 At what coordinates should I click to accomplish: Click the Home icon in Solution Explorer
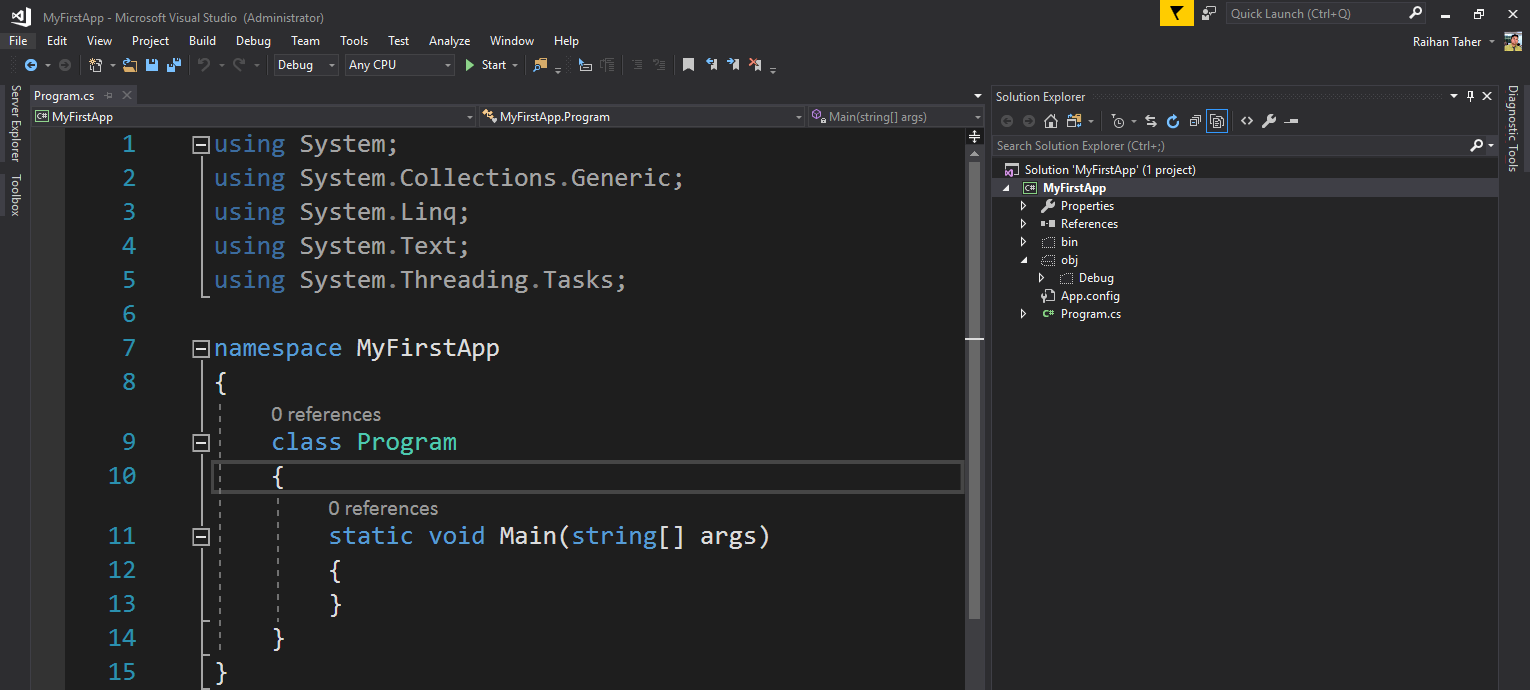click(x=1050, y=121)
